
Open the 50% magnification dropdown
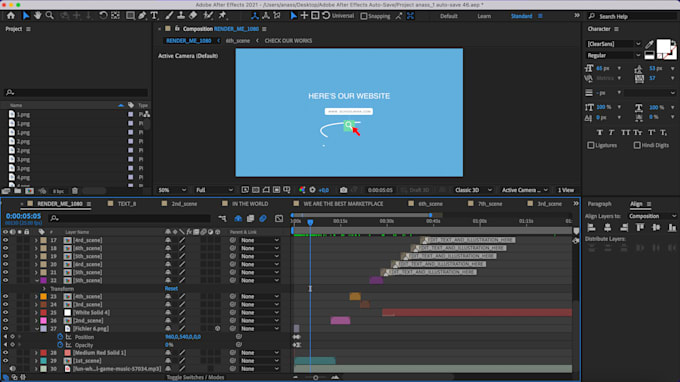pyautogui.click(x=172, y=190)
